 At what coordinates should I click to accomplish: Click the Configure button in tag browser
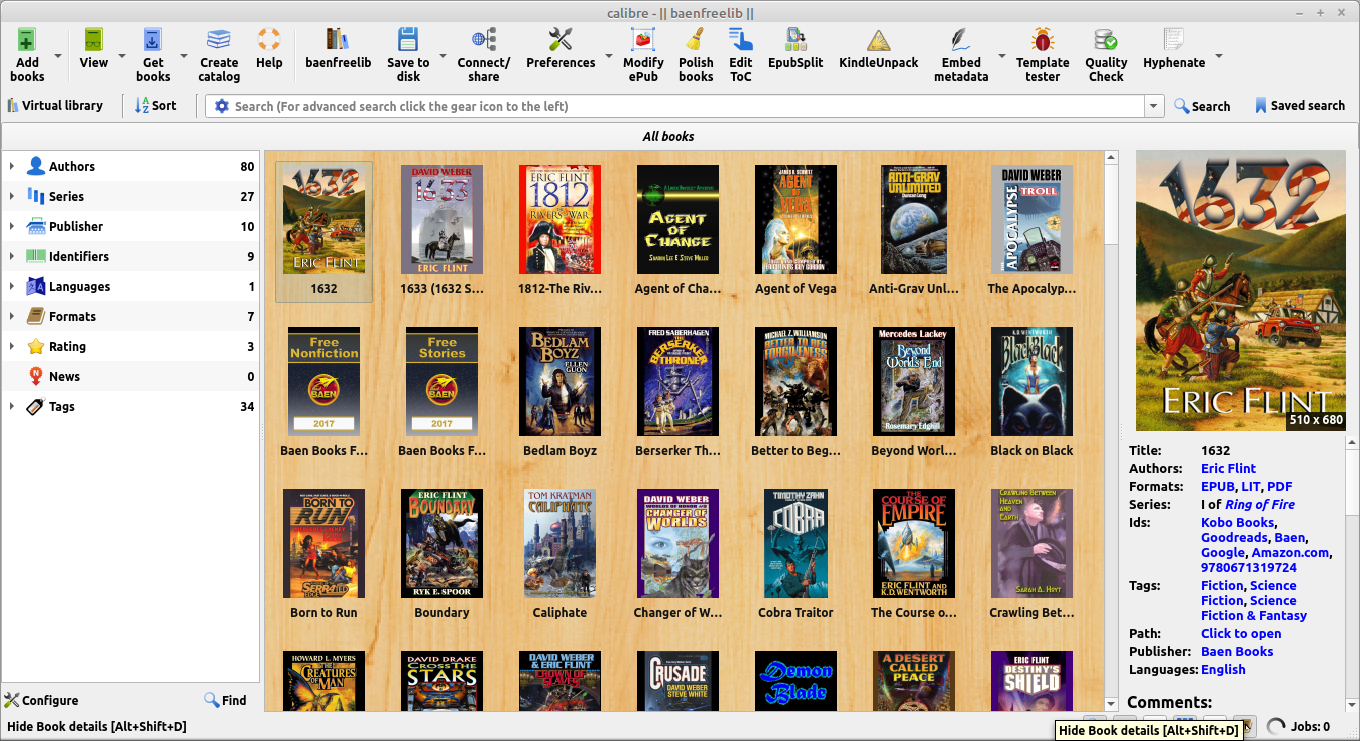(41, 700)
